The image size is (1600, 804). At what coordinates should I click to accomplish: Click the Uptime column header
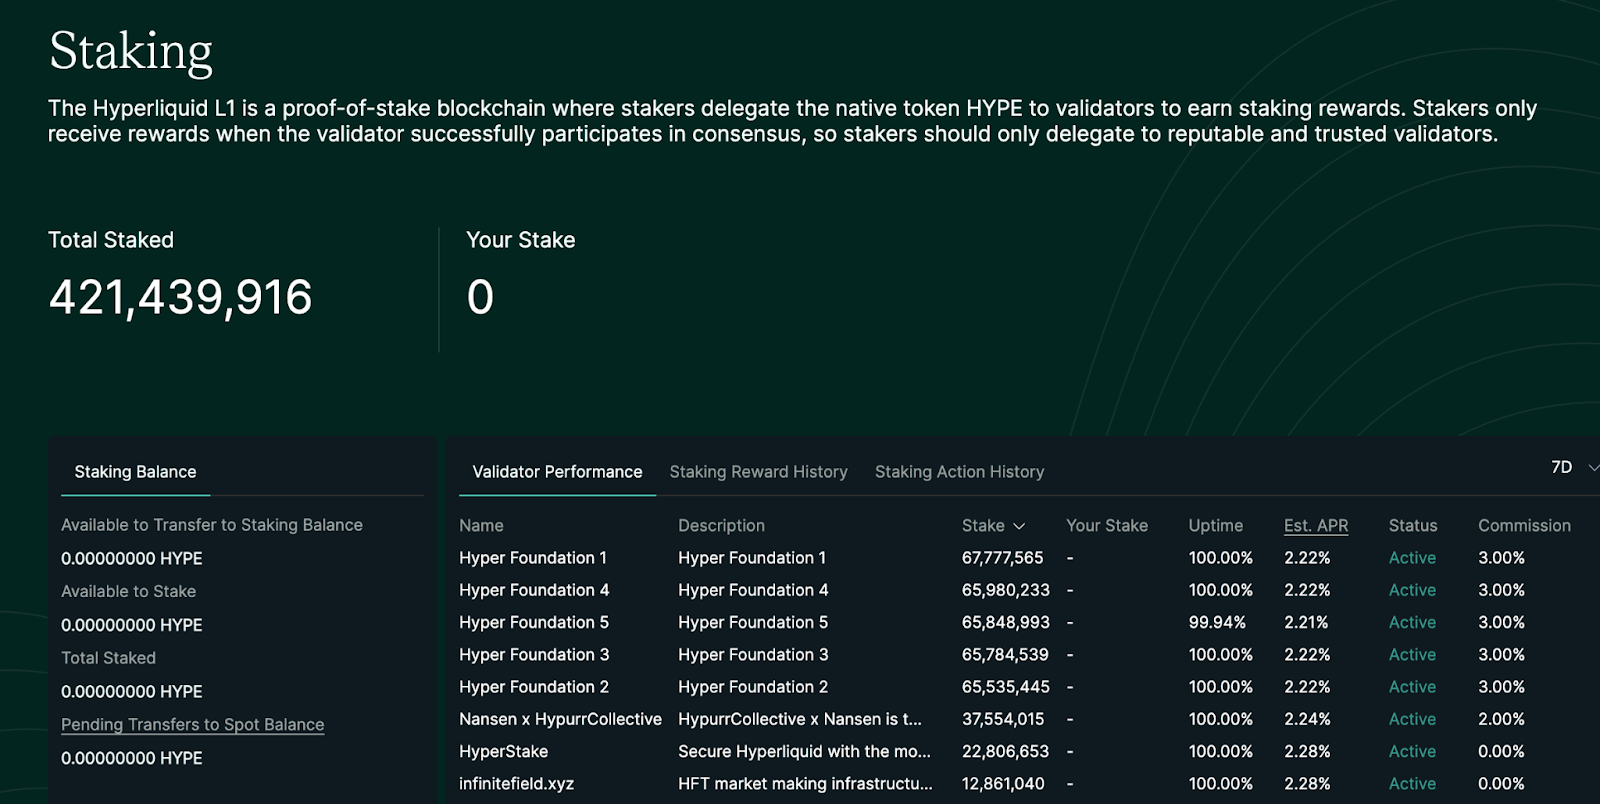[1215, 526]
